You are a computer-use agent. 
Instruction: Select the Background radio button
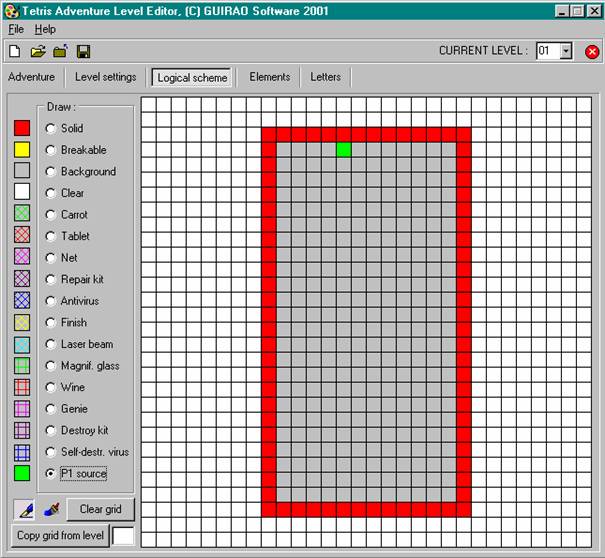[x=51, y=172]
